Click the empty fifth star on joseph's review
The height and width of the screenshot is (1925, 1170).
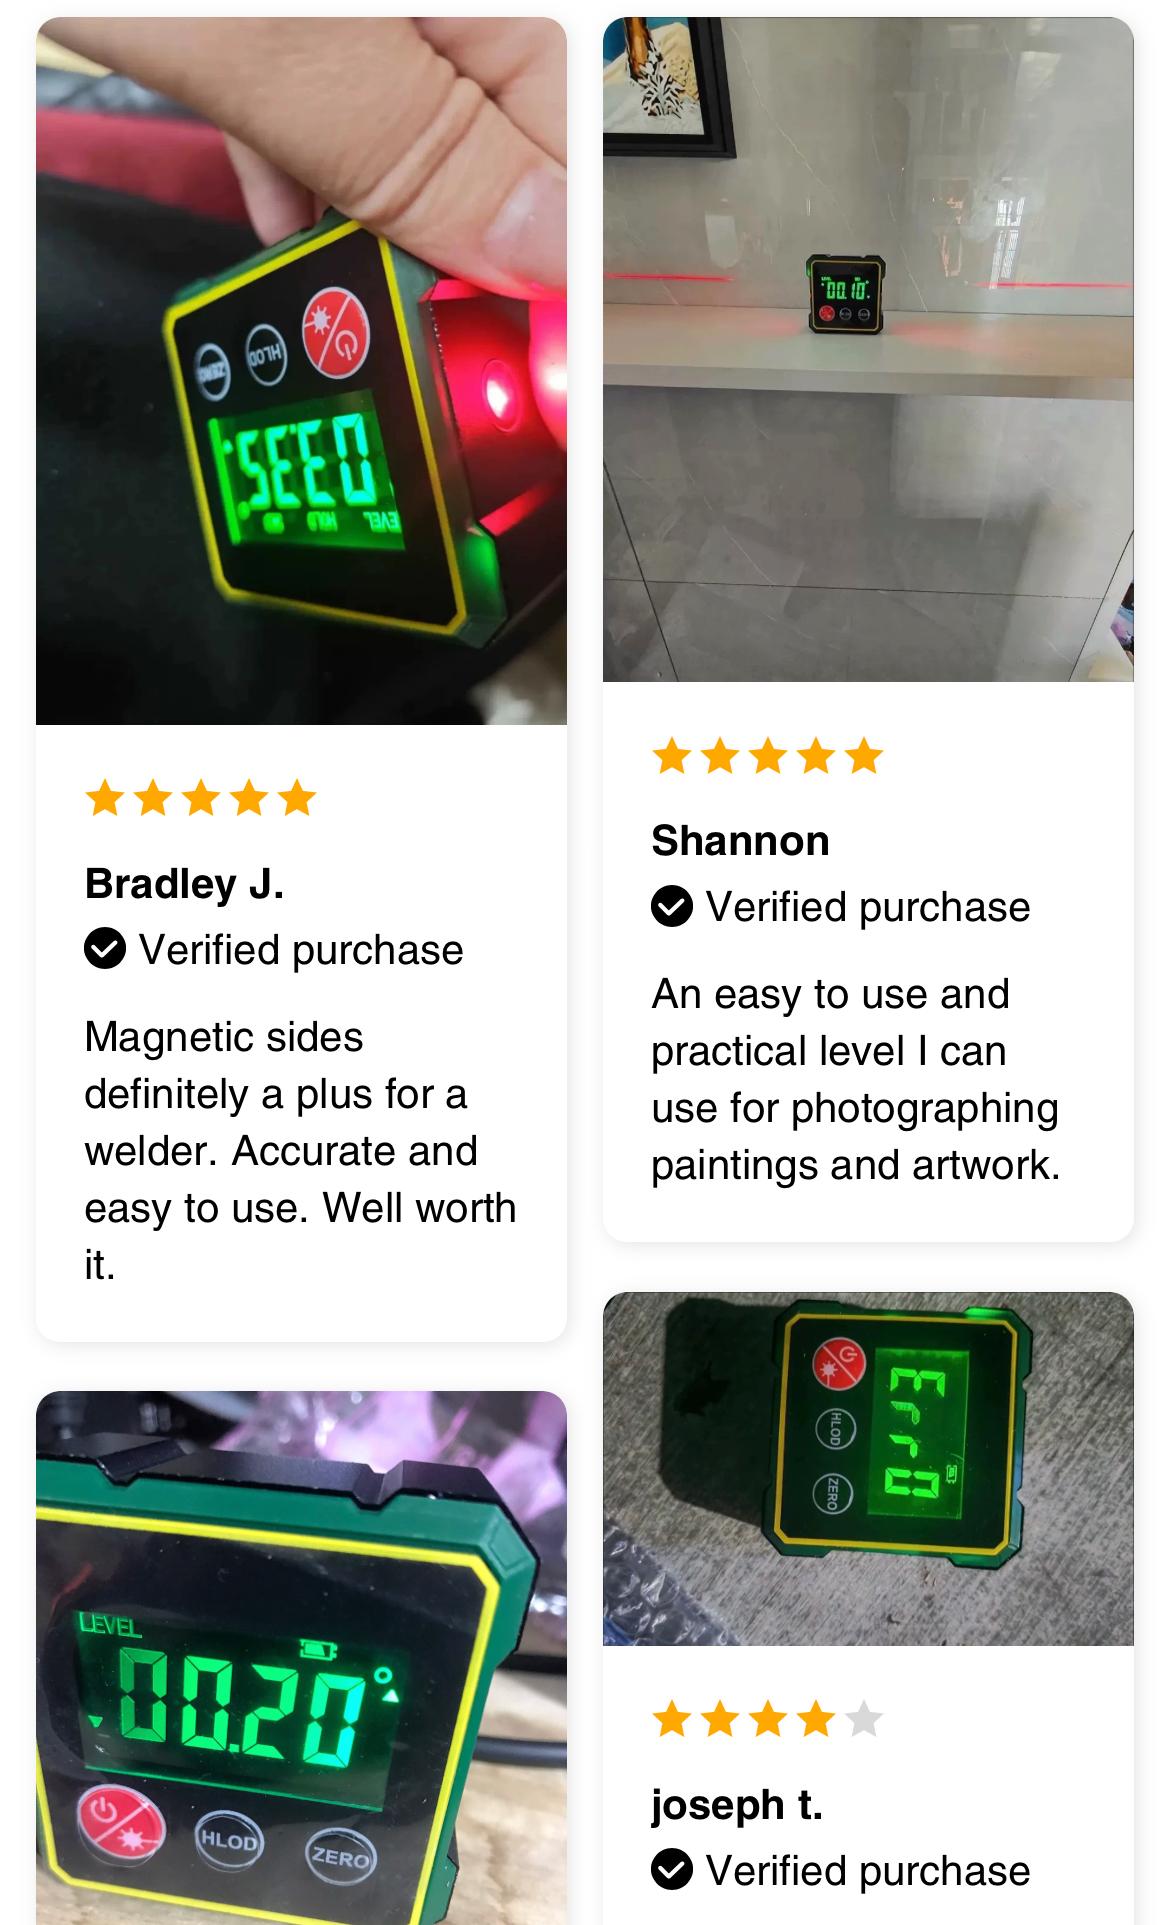[864, 1720]
